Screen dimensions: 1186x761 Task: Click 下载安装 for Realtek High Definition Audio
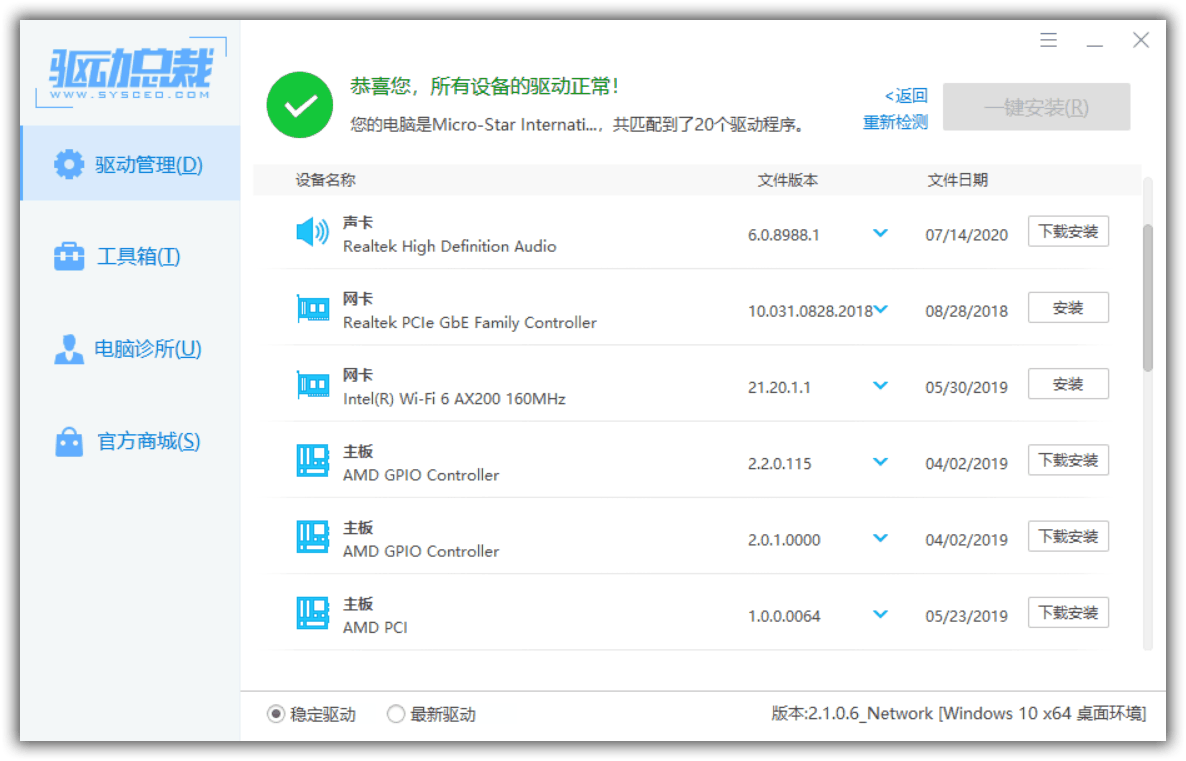[x=1068, y=232]
